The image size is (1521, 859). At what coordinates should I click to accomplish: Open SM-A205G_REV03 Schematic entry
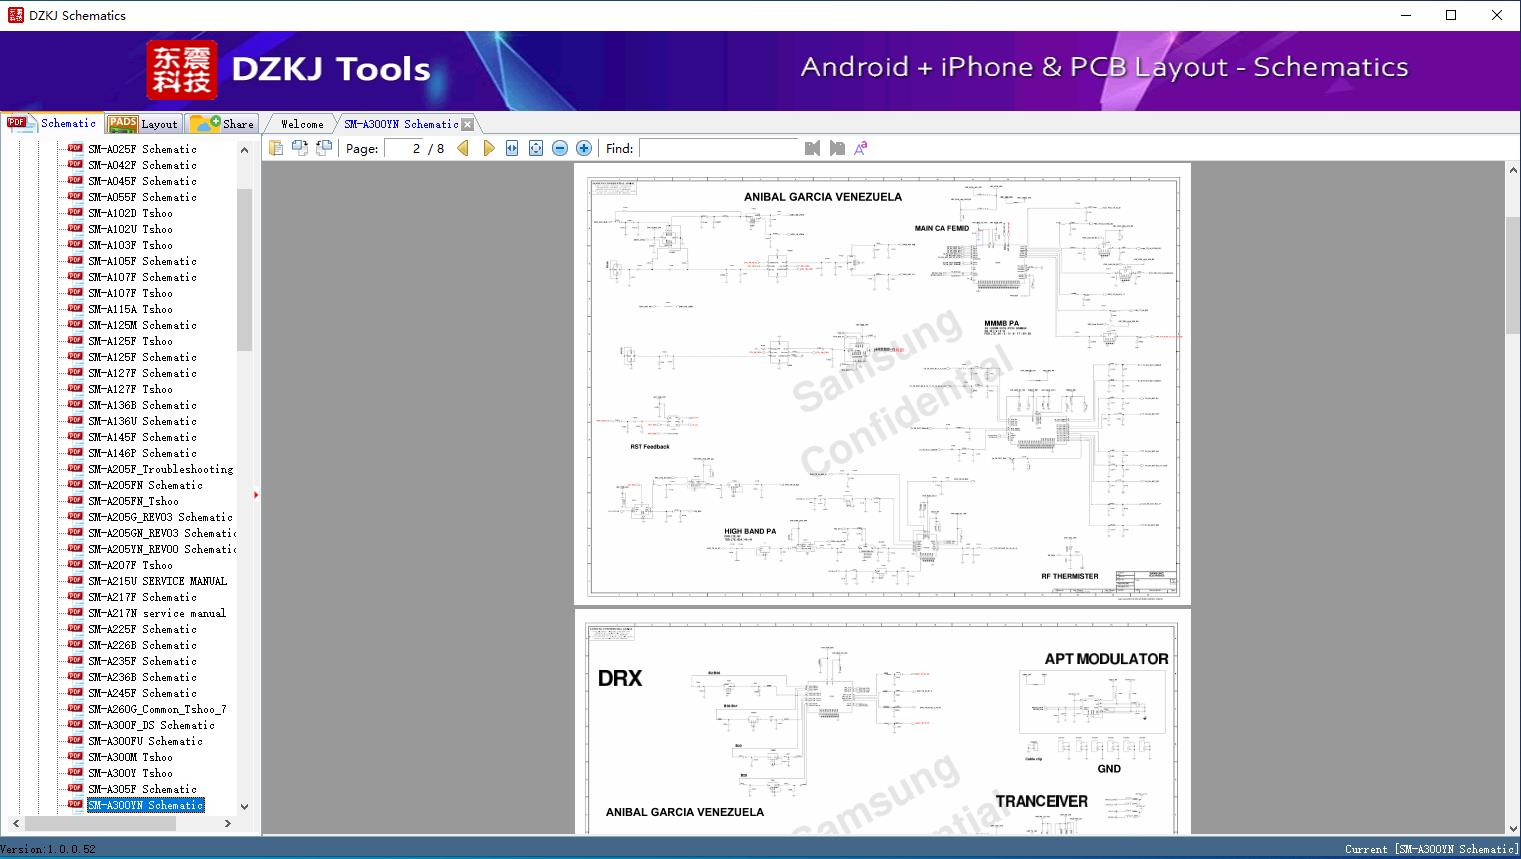point(160,517)
